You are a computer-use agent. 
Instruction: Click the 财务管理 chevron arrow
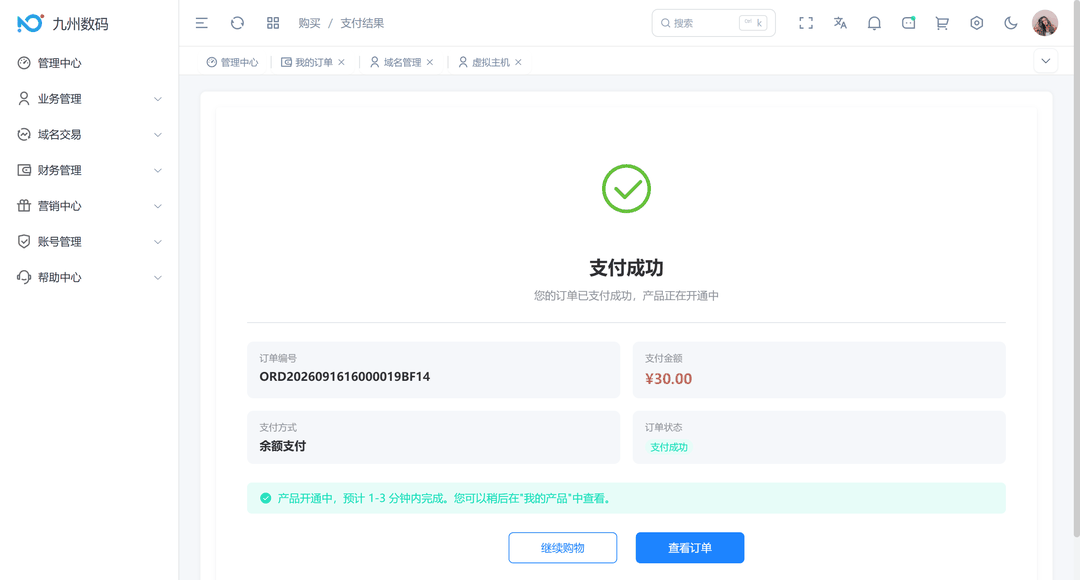(158, 170)
